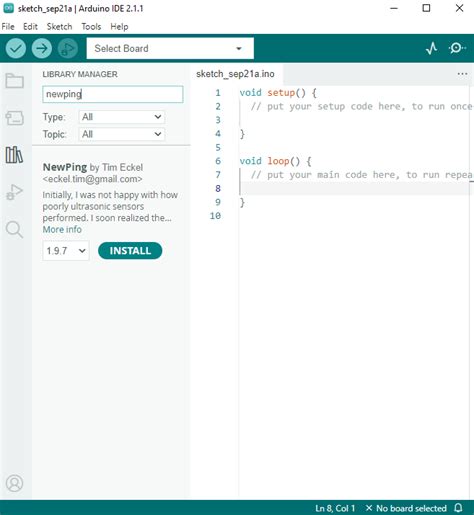Viewport: 474px width, 515px height.
Task: Open the Boards Manager panel
Action: [x=14, y=118]
